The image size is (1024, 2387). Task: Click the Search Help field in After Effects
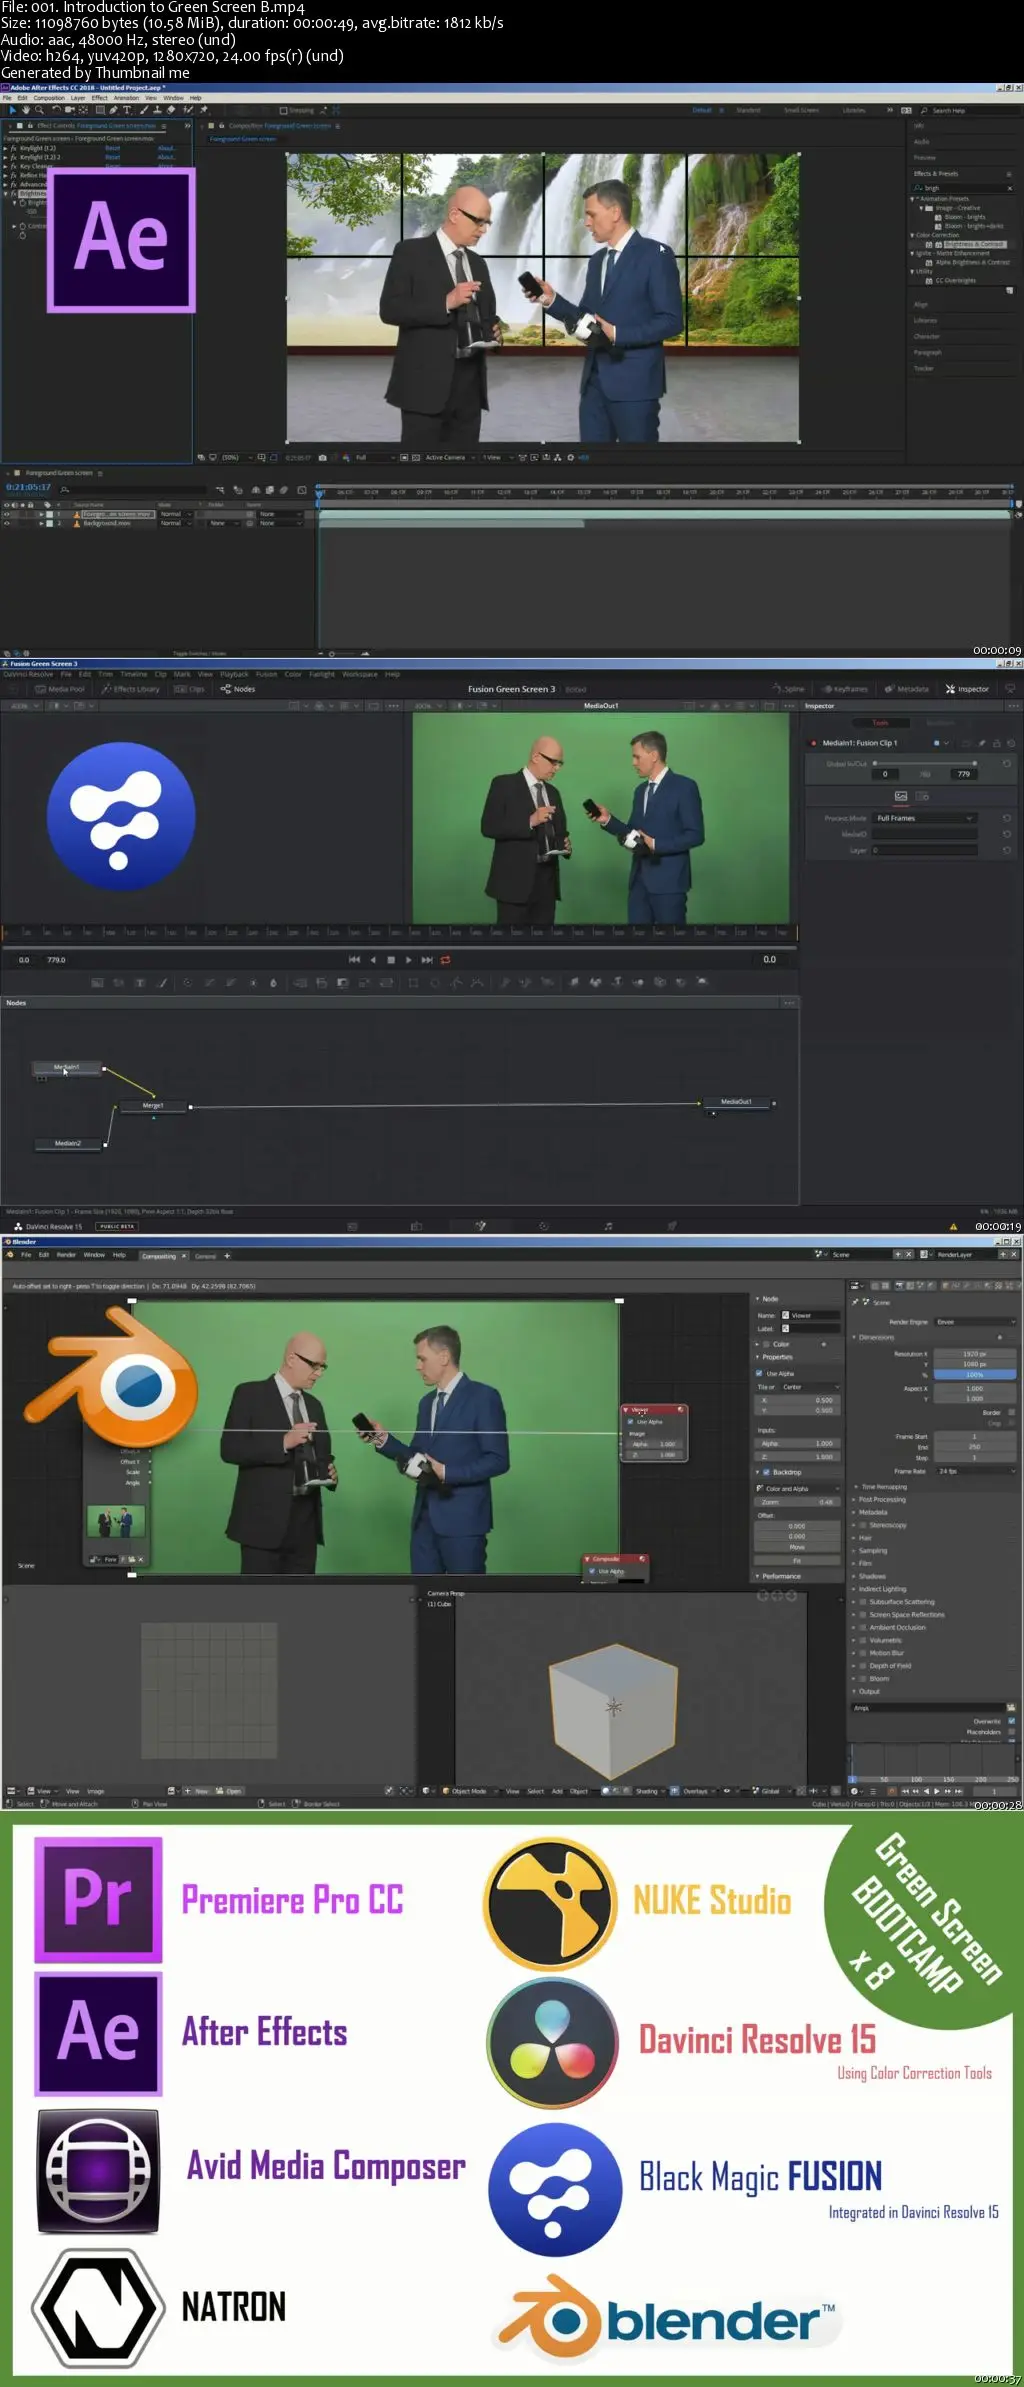[968, 111]
